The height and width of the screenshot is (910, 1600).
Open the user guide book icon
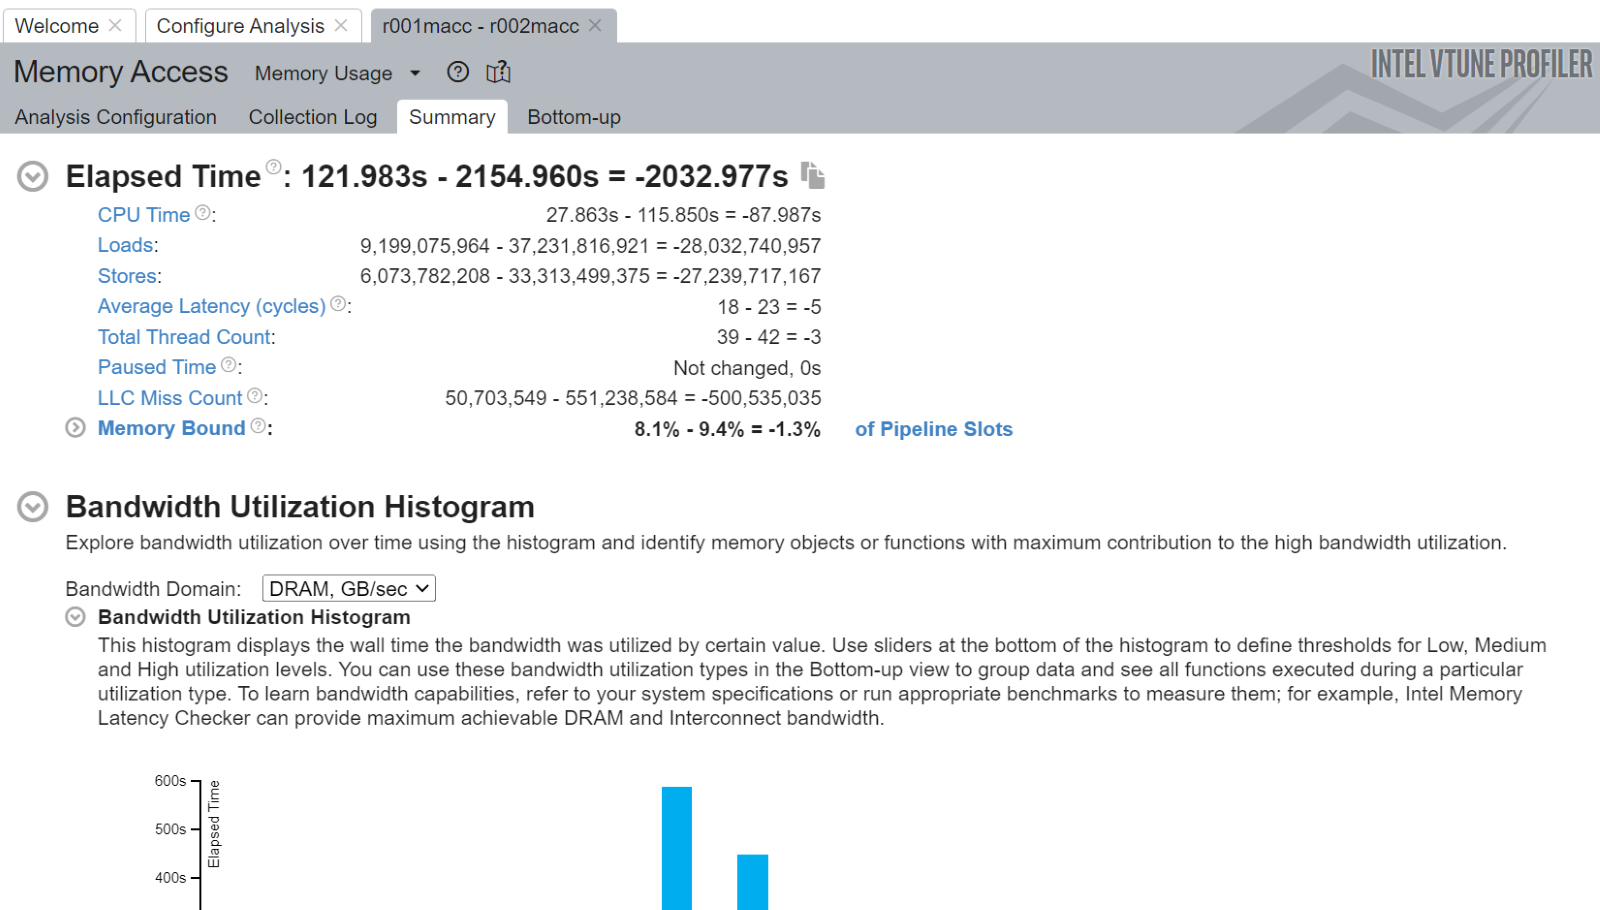point(497,72)
